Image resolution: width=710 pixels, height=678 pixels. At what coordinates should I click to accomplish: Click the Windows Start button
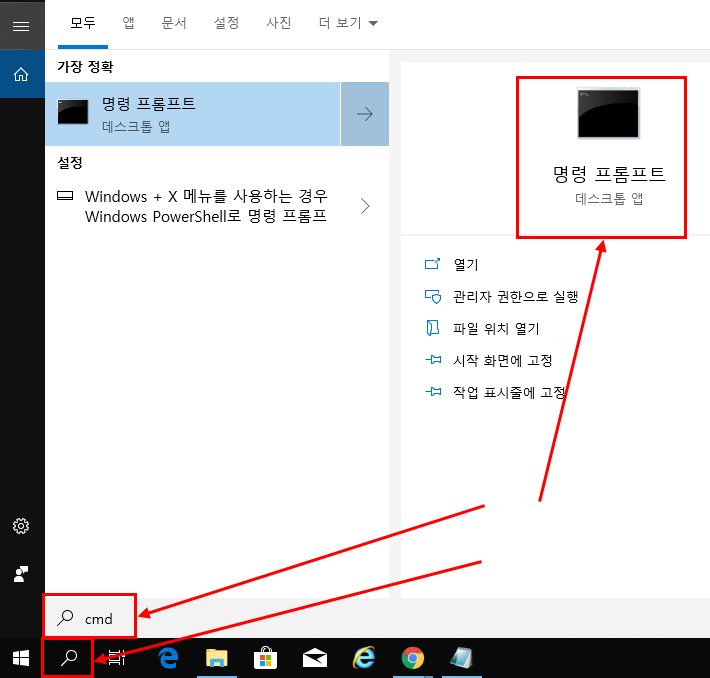click(x=21, y=658)
